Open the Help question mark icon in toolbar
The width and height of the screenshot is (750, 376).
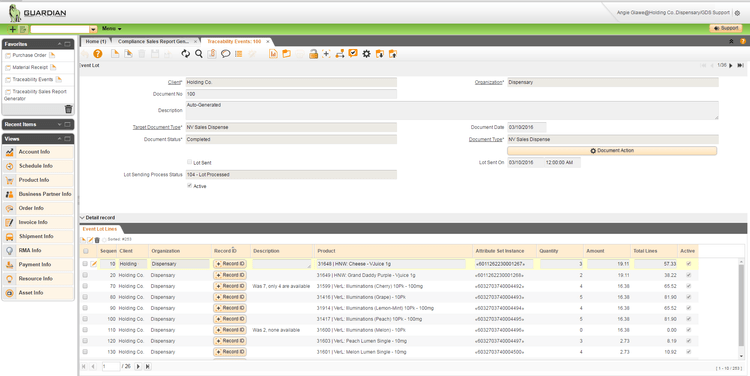pyautogui.click(x=98, y=54)
